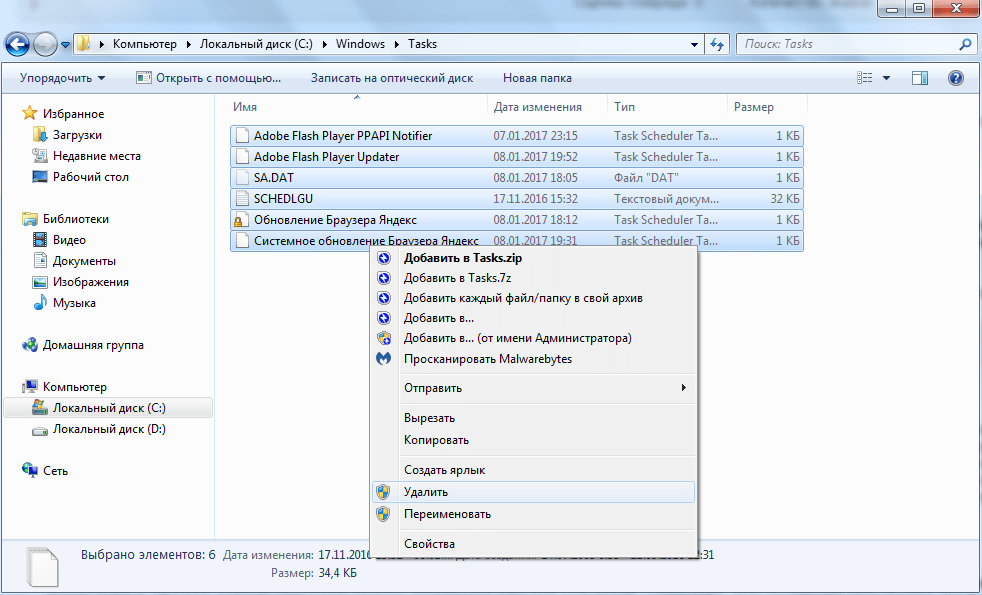Screen dimensions: 982x595
Task: Click 'Windows' in the address breadcrumb
Action: point(360,44)
